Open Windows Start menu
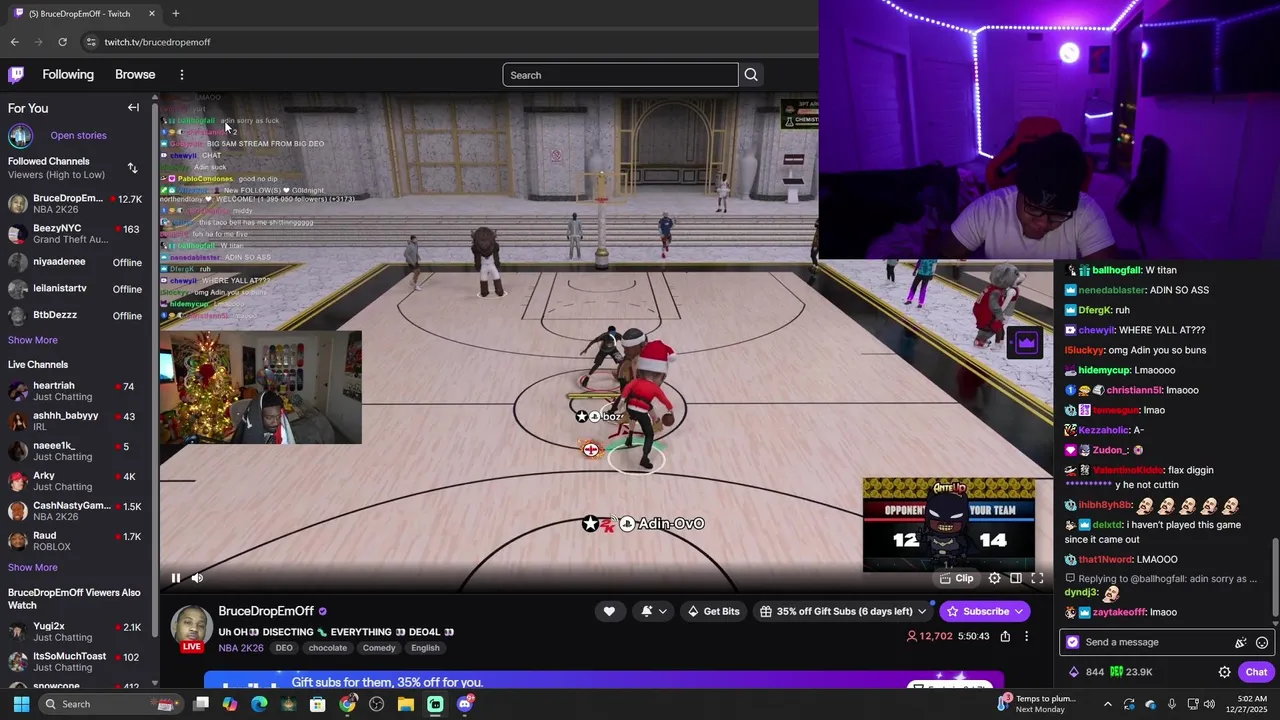1280x720 pixels. [21, 704]
